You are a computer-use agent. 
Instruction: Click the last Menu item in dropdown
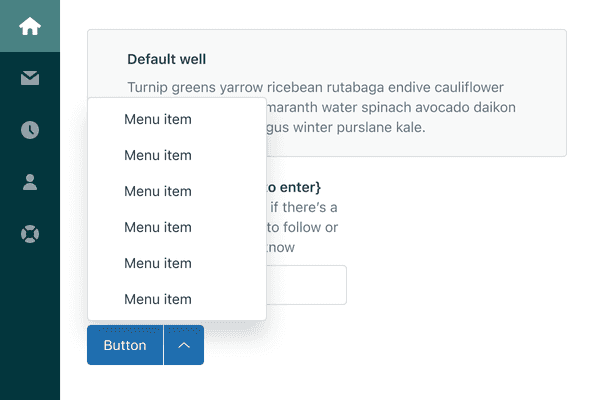point(158,299)
